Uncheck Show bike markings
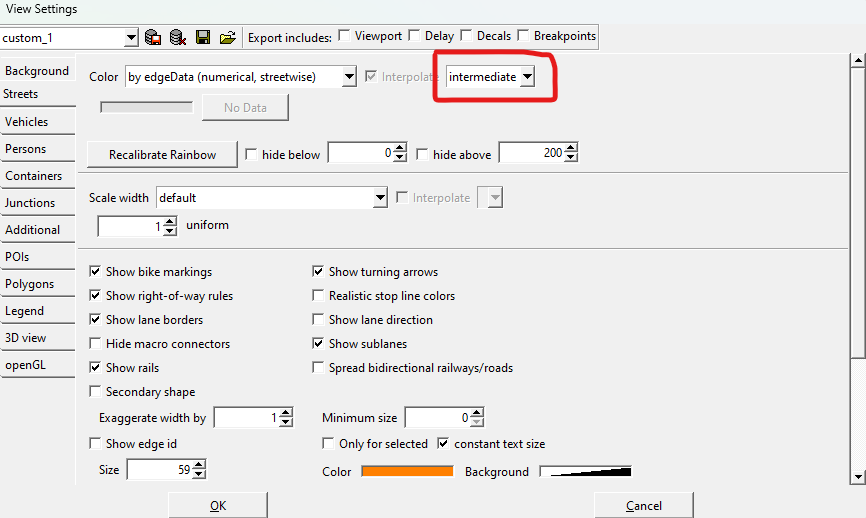 click(95, 271)
